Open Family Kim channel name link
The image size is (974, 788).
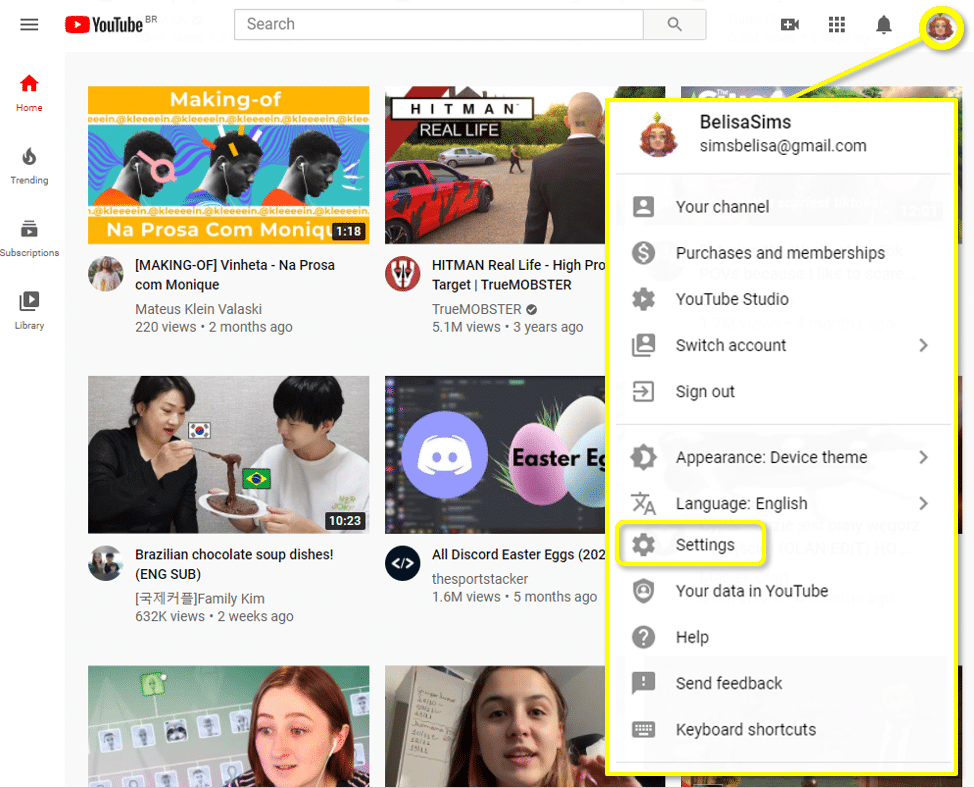point(199,599)
